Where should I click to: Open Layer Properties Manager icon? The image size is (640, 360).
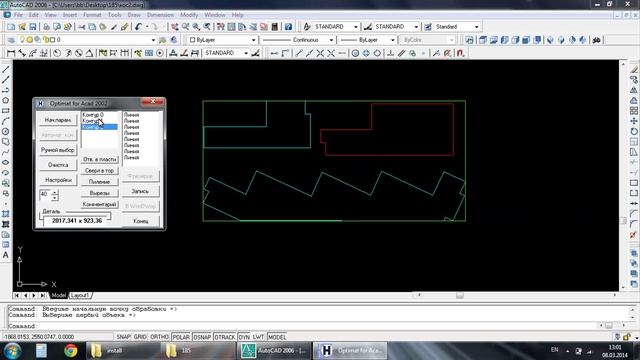[11, 40]
